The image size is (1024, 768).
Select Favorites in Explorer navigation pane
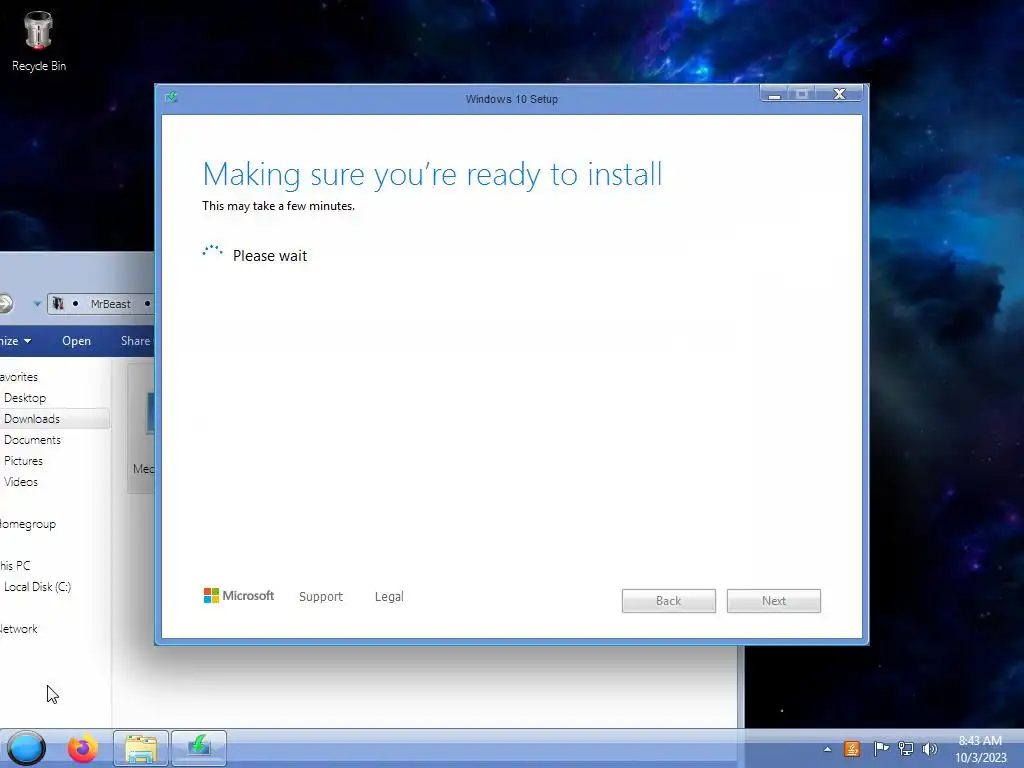click(x=19, y=377)
